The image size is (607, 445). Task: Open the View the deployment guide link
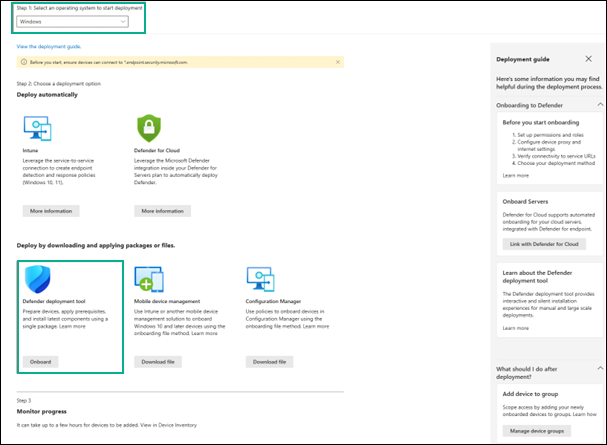(x=49, y=46)
